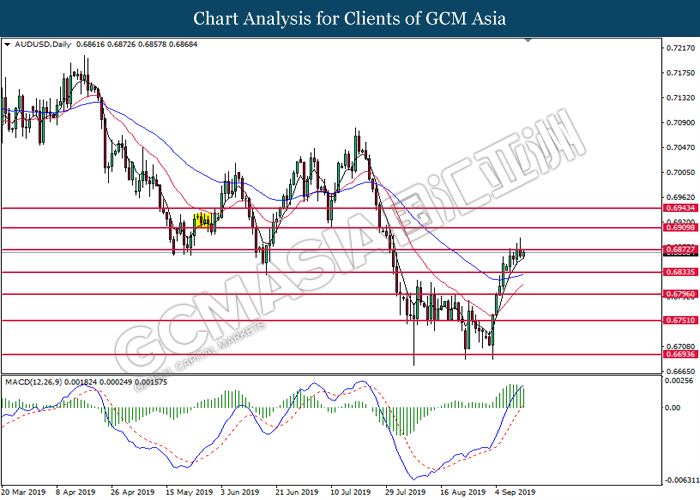Screen dimensions: 700x500
Task: Click the Chart Analysis for Clients heading
Action: (x=350, y=19)
